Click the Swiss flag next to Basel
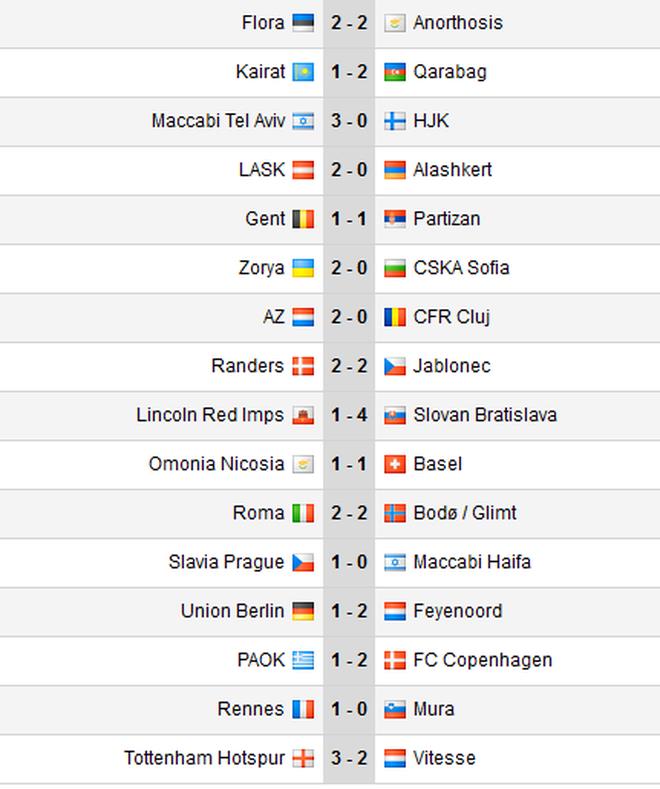 (394, 464)
